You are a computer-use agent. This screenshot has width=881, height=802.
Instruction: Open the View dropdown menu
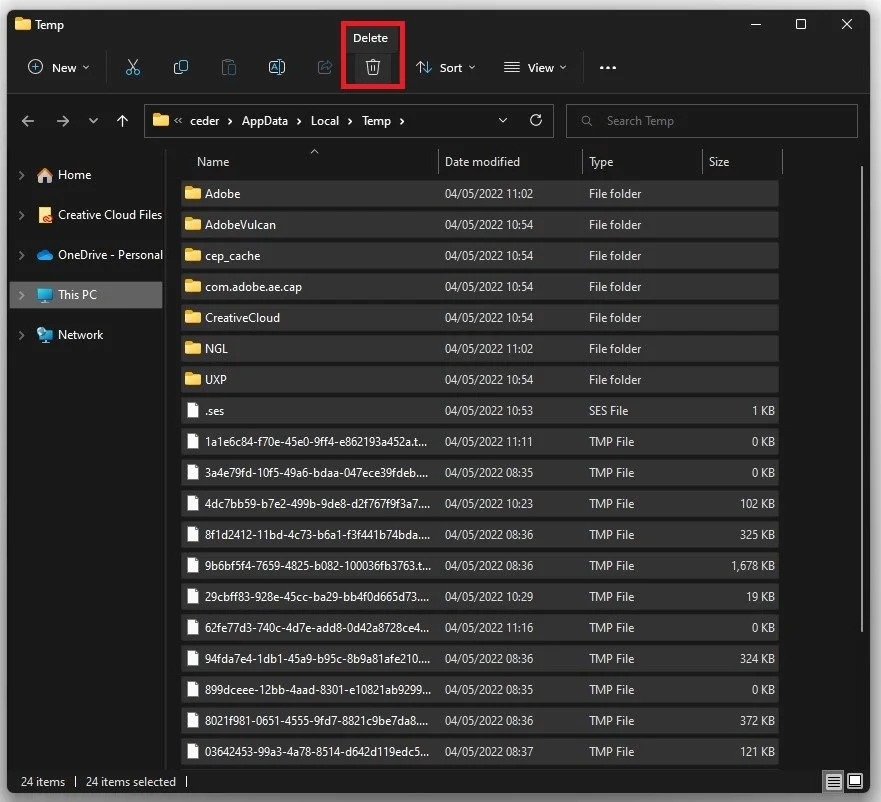535,67
